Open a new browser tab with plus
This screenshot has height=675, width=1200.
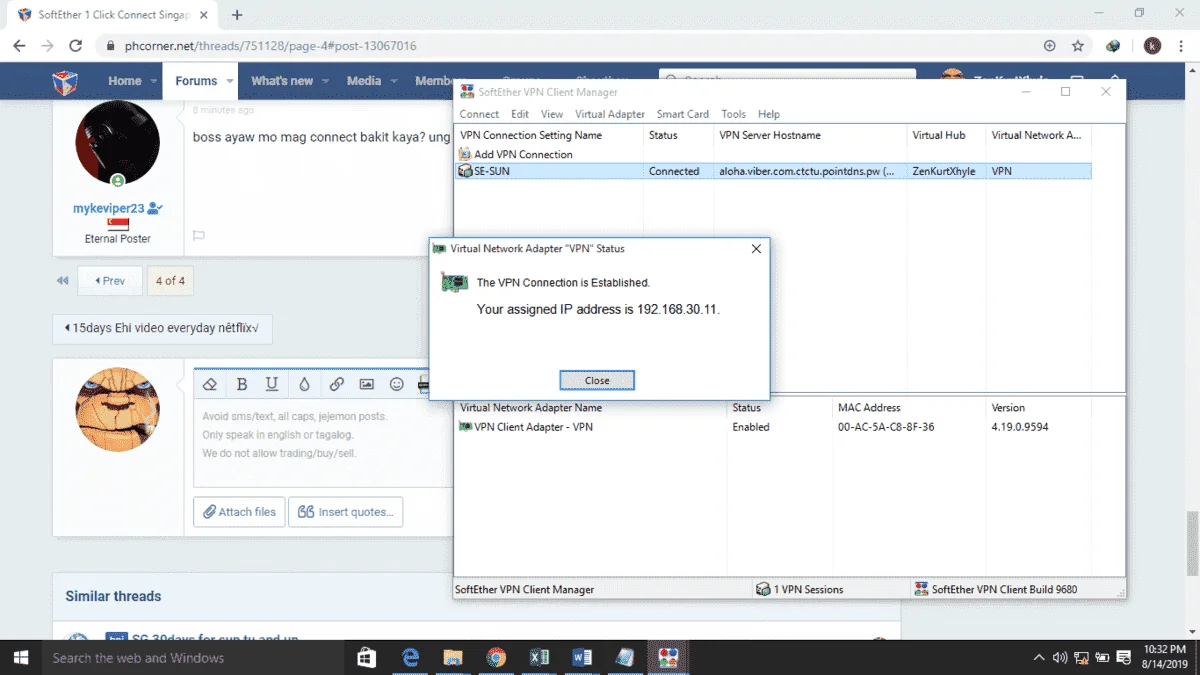[x=237, y=15]
